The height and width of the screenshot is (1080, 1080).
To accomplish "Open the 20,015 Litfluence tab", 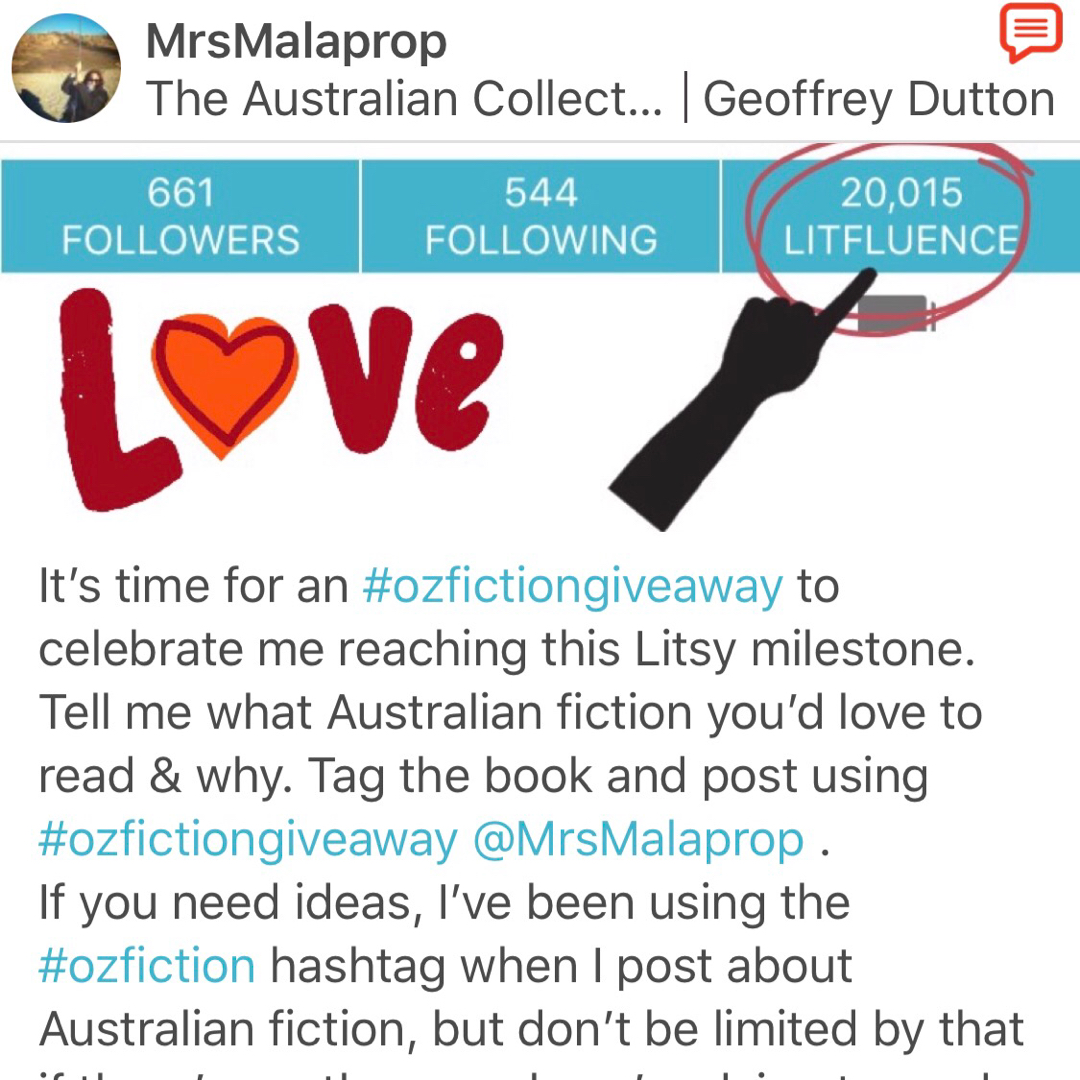I will tap(900, 216).
